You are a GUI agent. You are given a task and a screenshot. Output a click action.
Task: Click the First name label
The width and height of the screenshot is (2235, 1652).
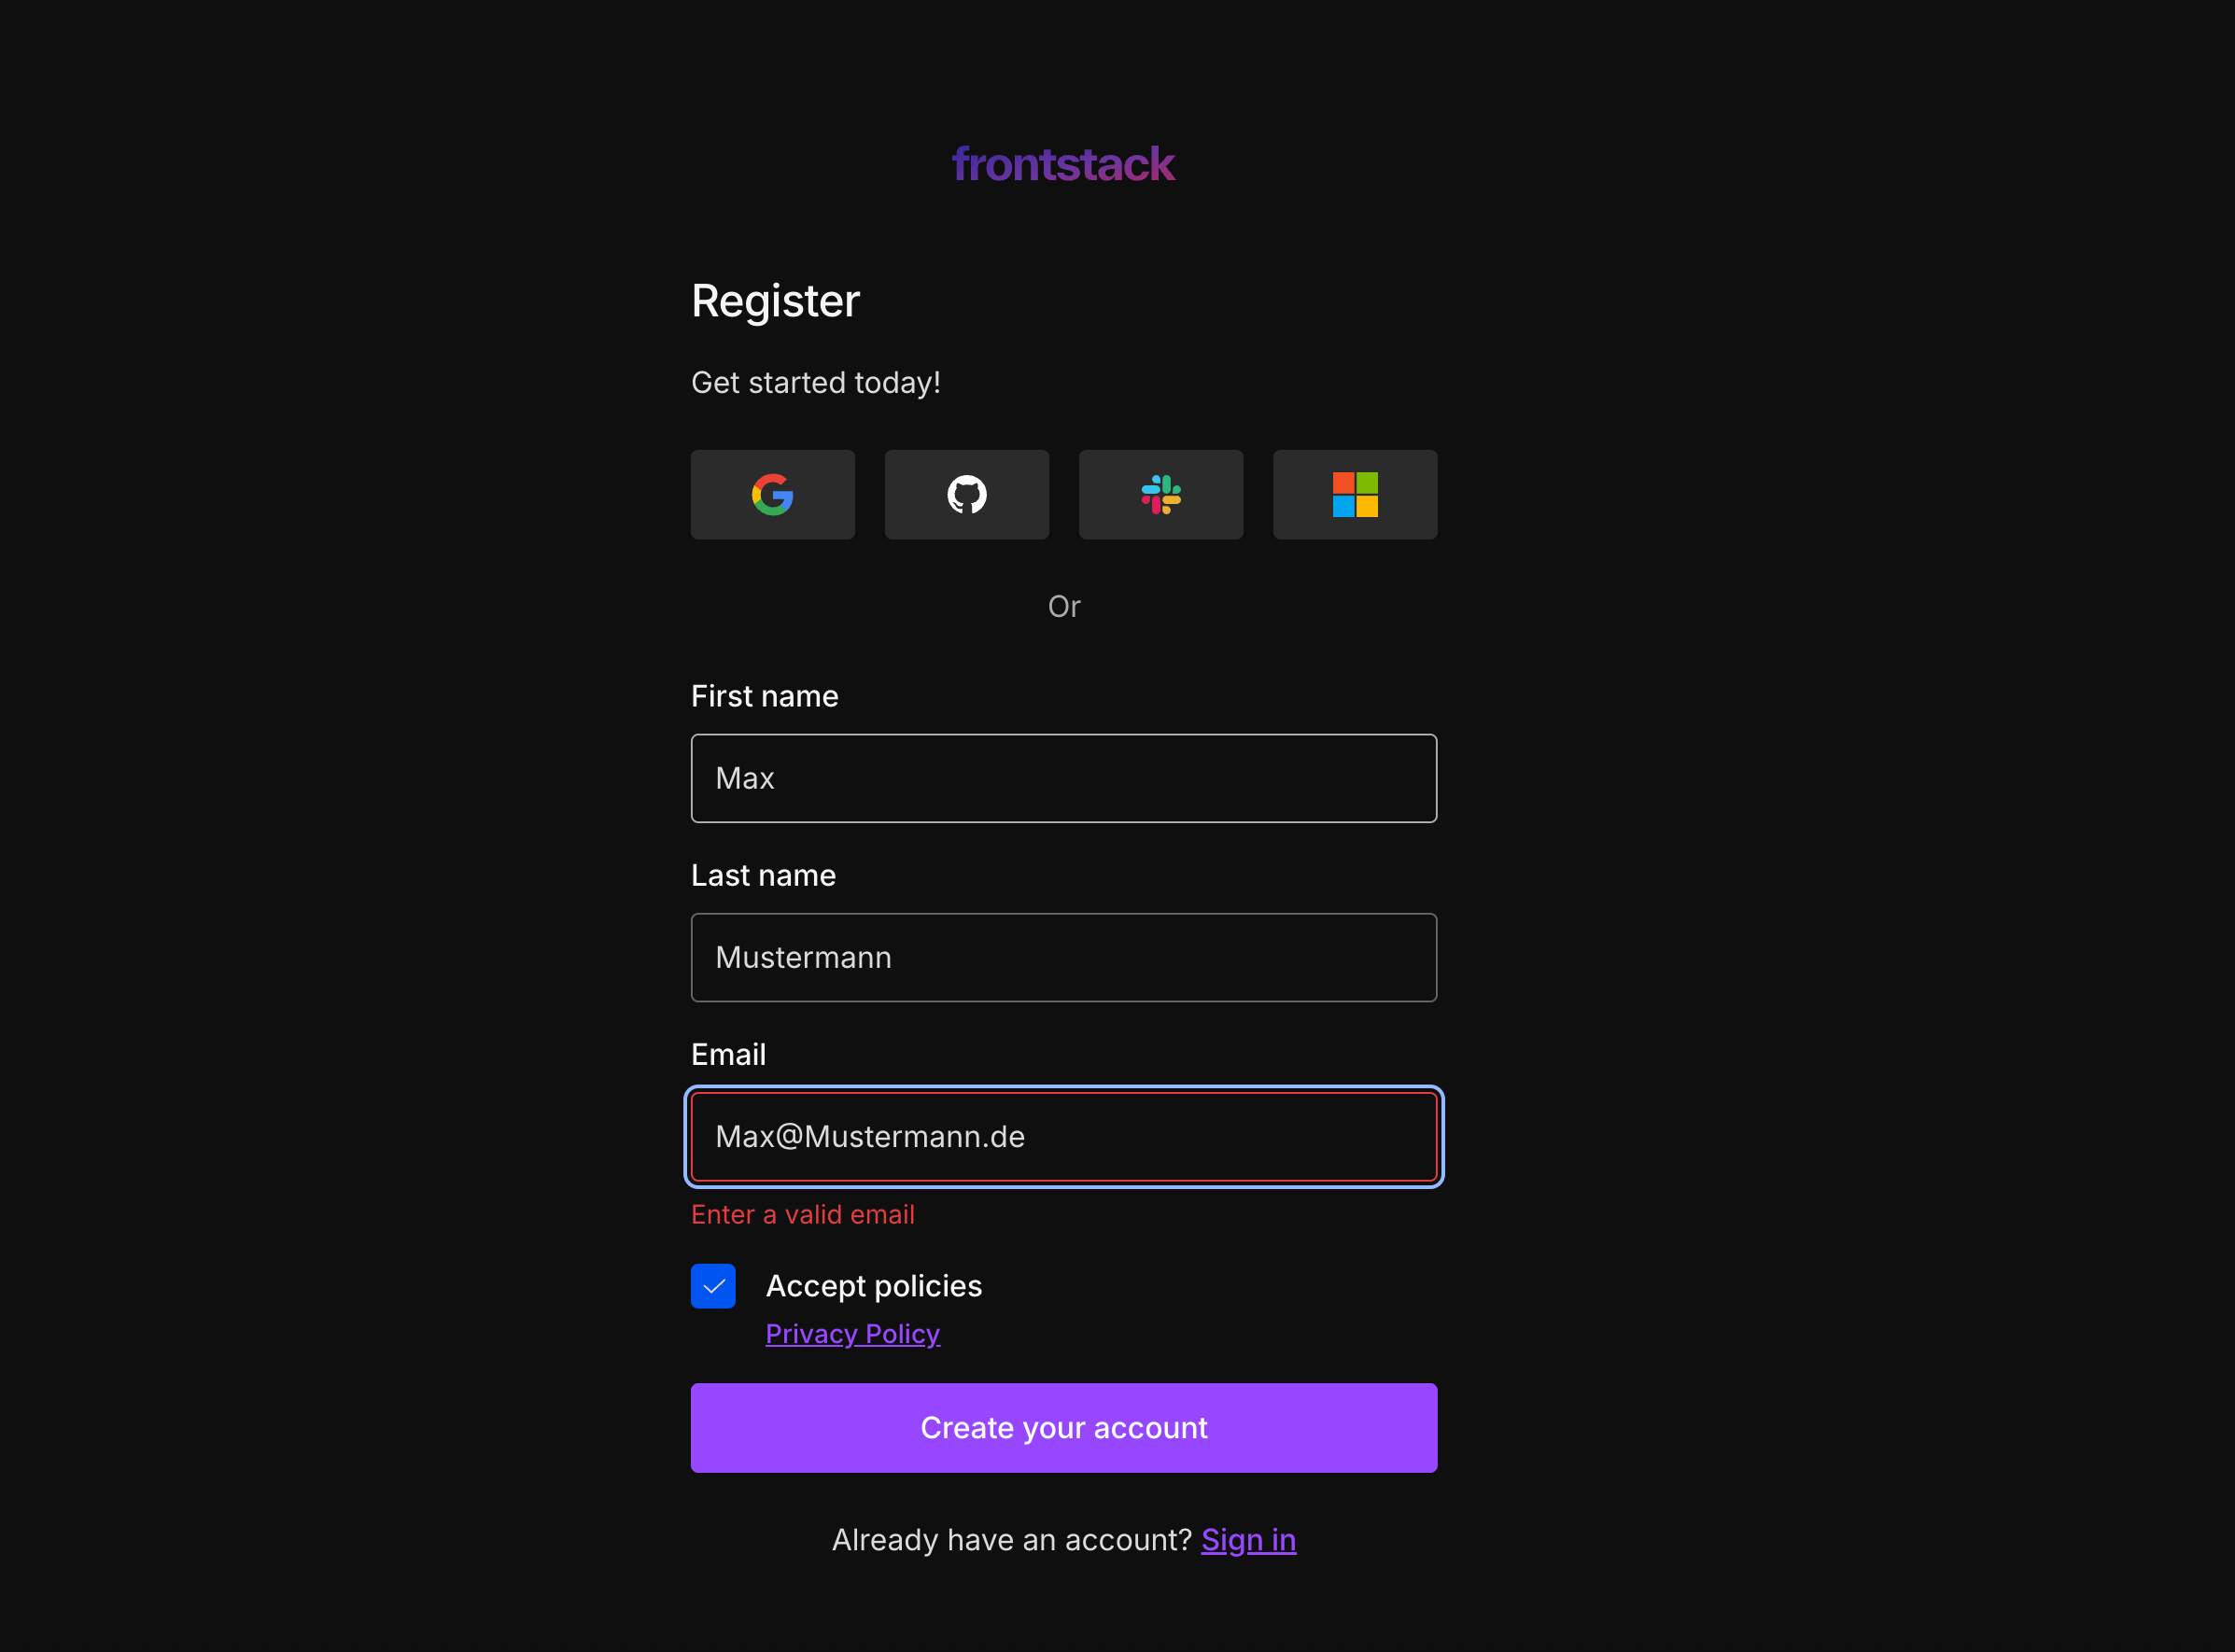(x=764, y=696)
